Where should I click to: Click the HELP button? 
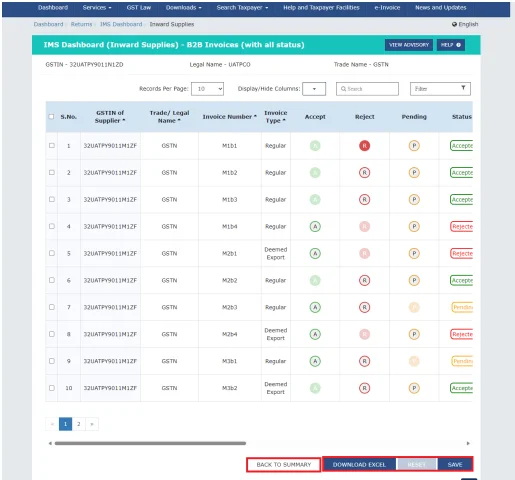click(451, 45)
